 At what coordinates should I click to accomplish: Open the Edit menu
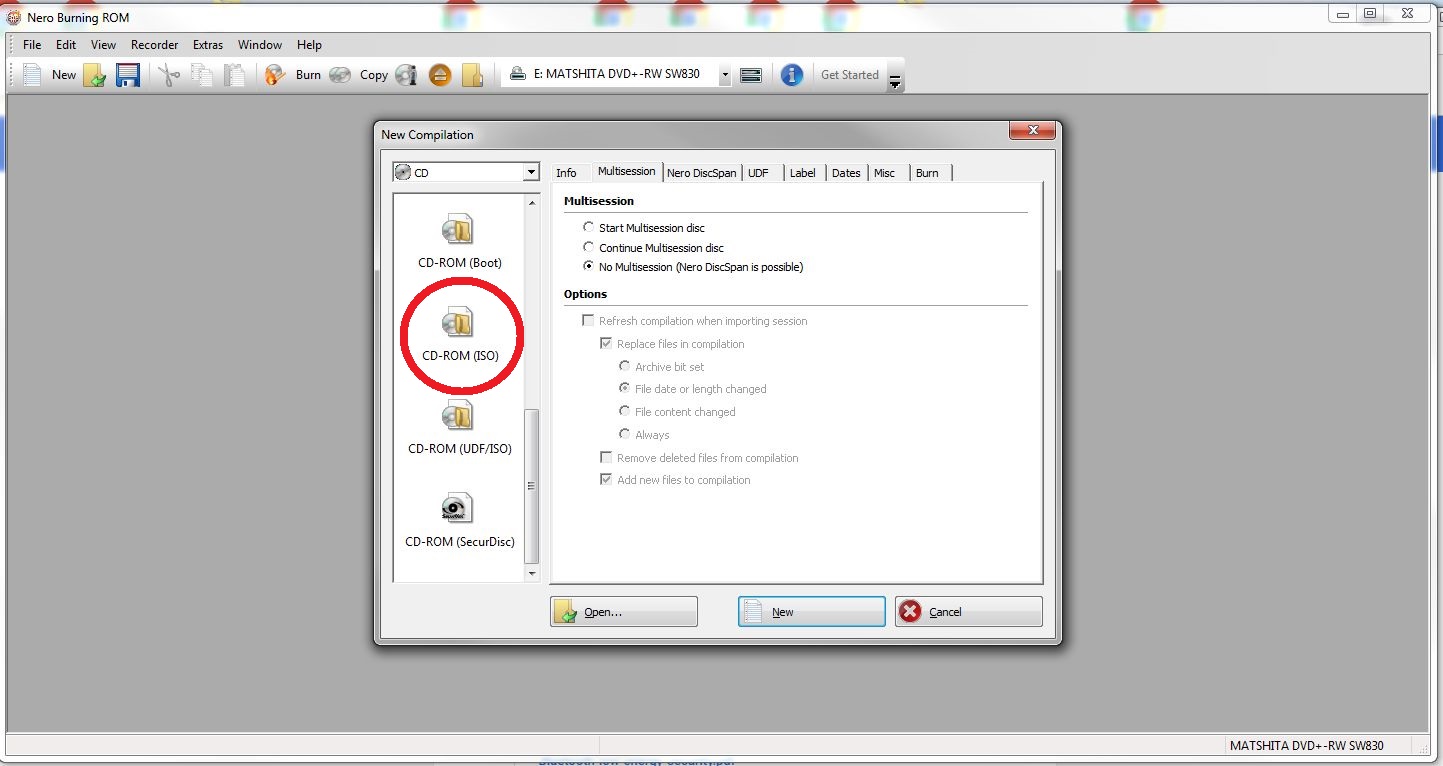pos(66,45)
